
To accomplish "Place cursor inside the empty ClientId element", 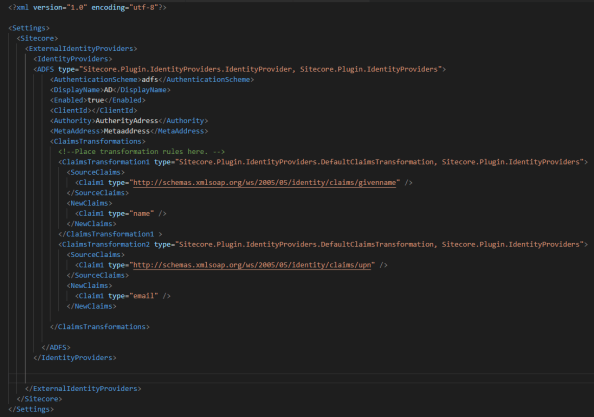I will (x=92, y=111).
